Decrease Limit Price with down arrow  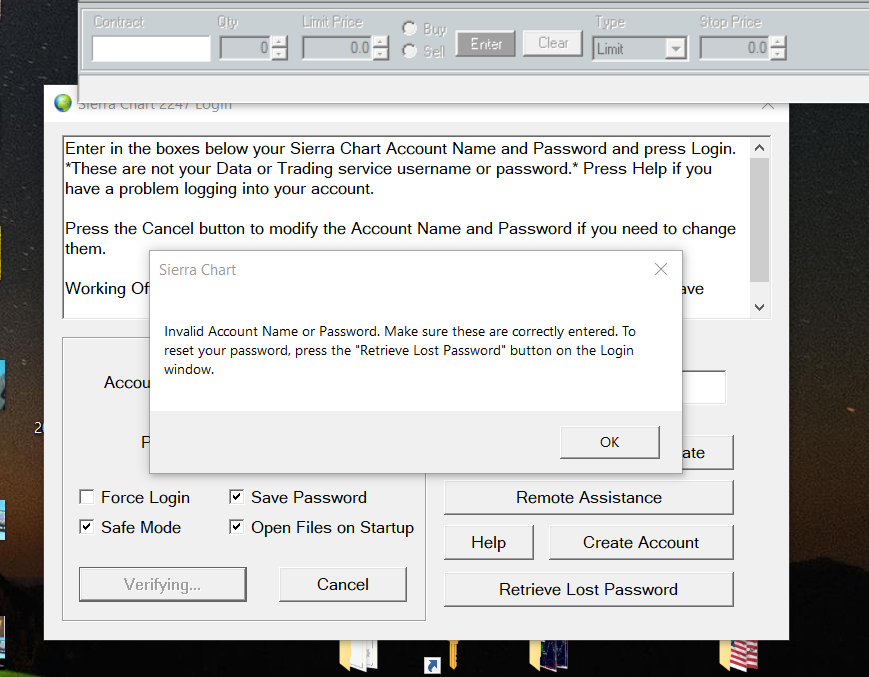click(x=381, y=54)
